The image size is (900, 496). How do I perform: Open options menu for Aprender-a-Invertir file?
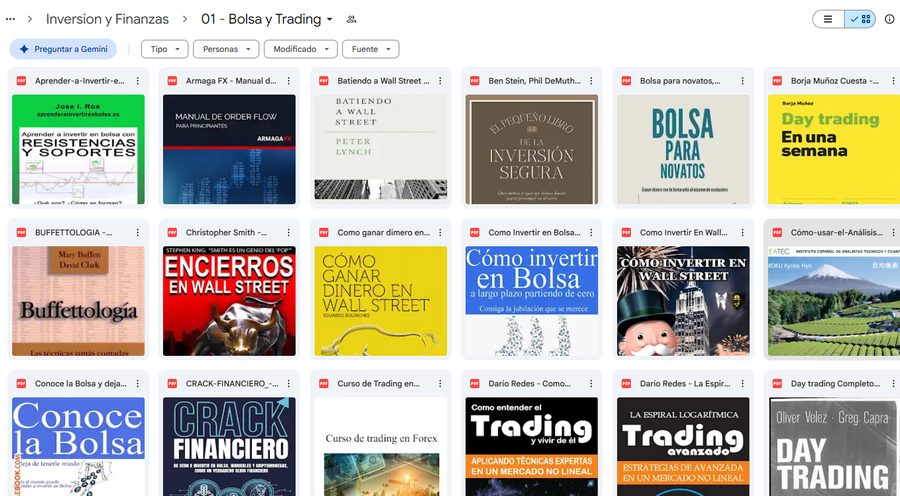pos(138,81)
